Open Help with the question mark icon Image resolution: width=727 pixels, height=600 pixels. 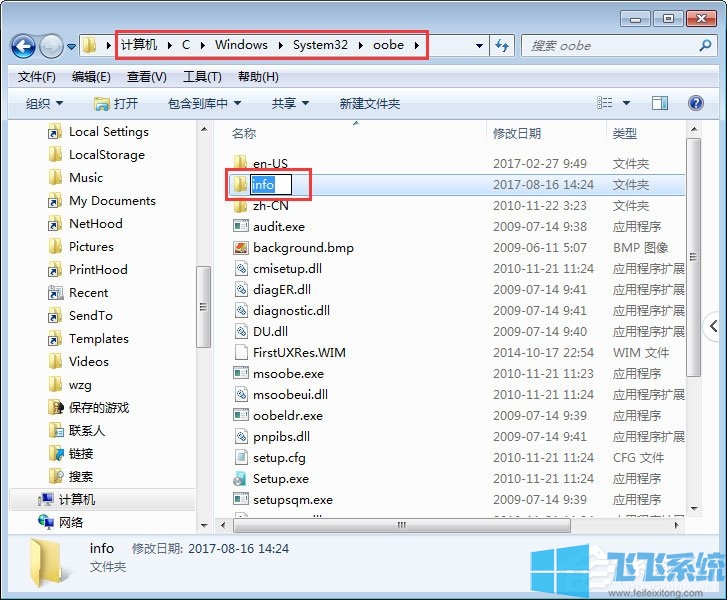click(695, 103)
